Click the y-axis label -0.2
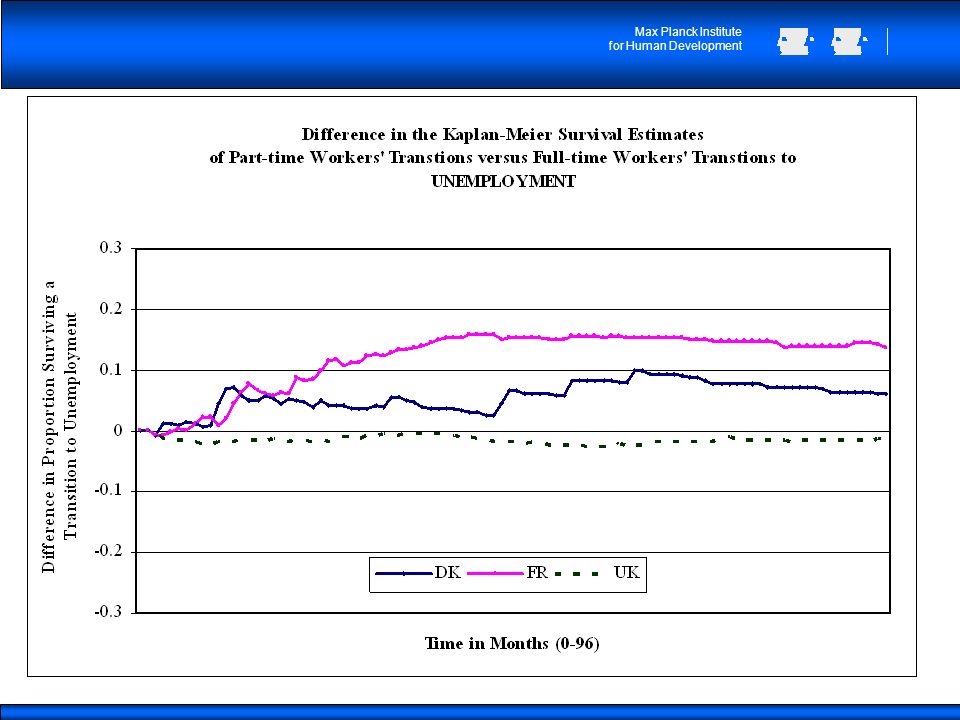Screen dimensions: 960x720 [x=108, y=551]
